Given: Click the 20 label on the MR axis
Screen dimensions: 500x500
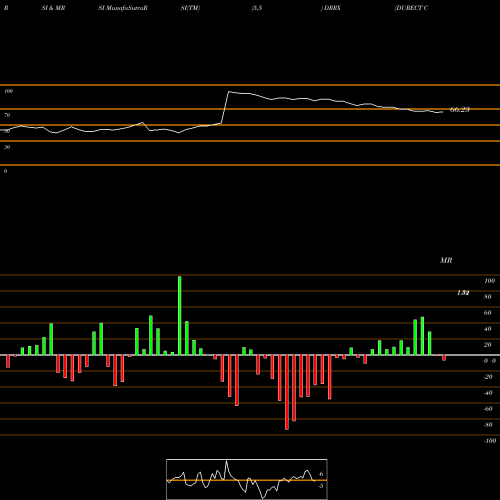Looking at the screenshot, I should click(488, 345).
